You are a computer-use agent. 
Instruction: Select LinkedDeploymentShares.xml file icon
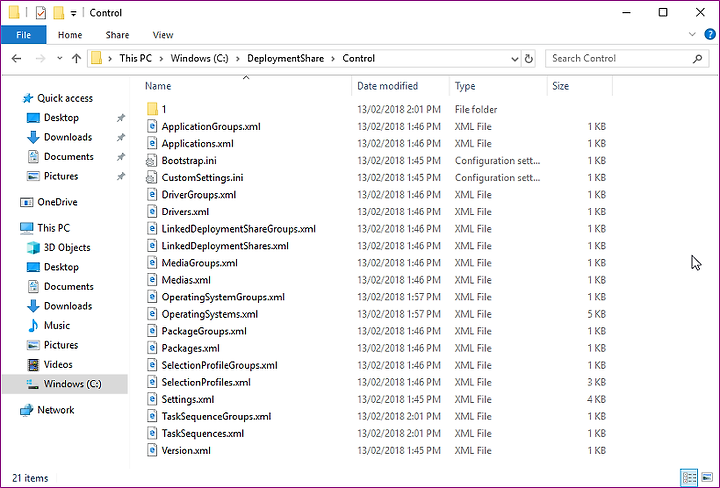(x=152, y=246)
